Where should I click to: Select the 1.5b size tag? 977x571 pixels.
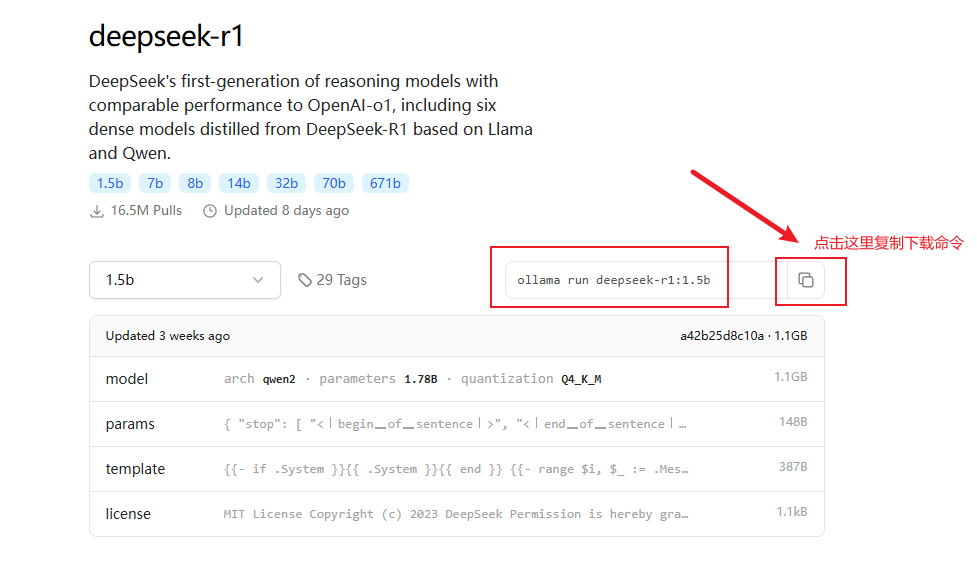coord(109,183)
